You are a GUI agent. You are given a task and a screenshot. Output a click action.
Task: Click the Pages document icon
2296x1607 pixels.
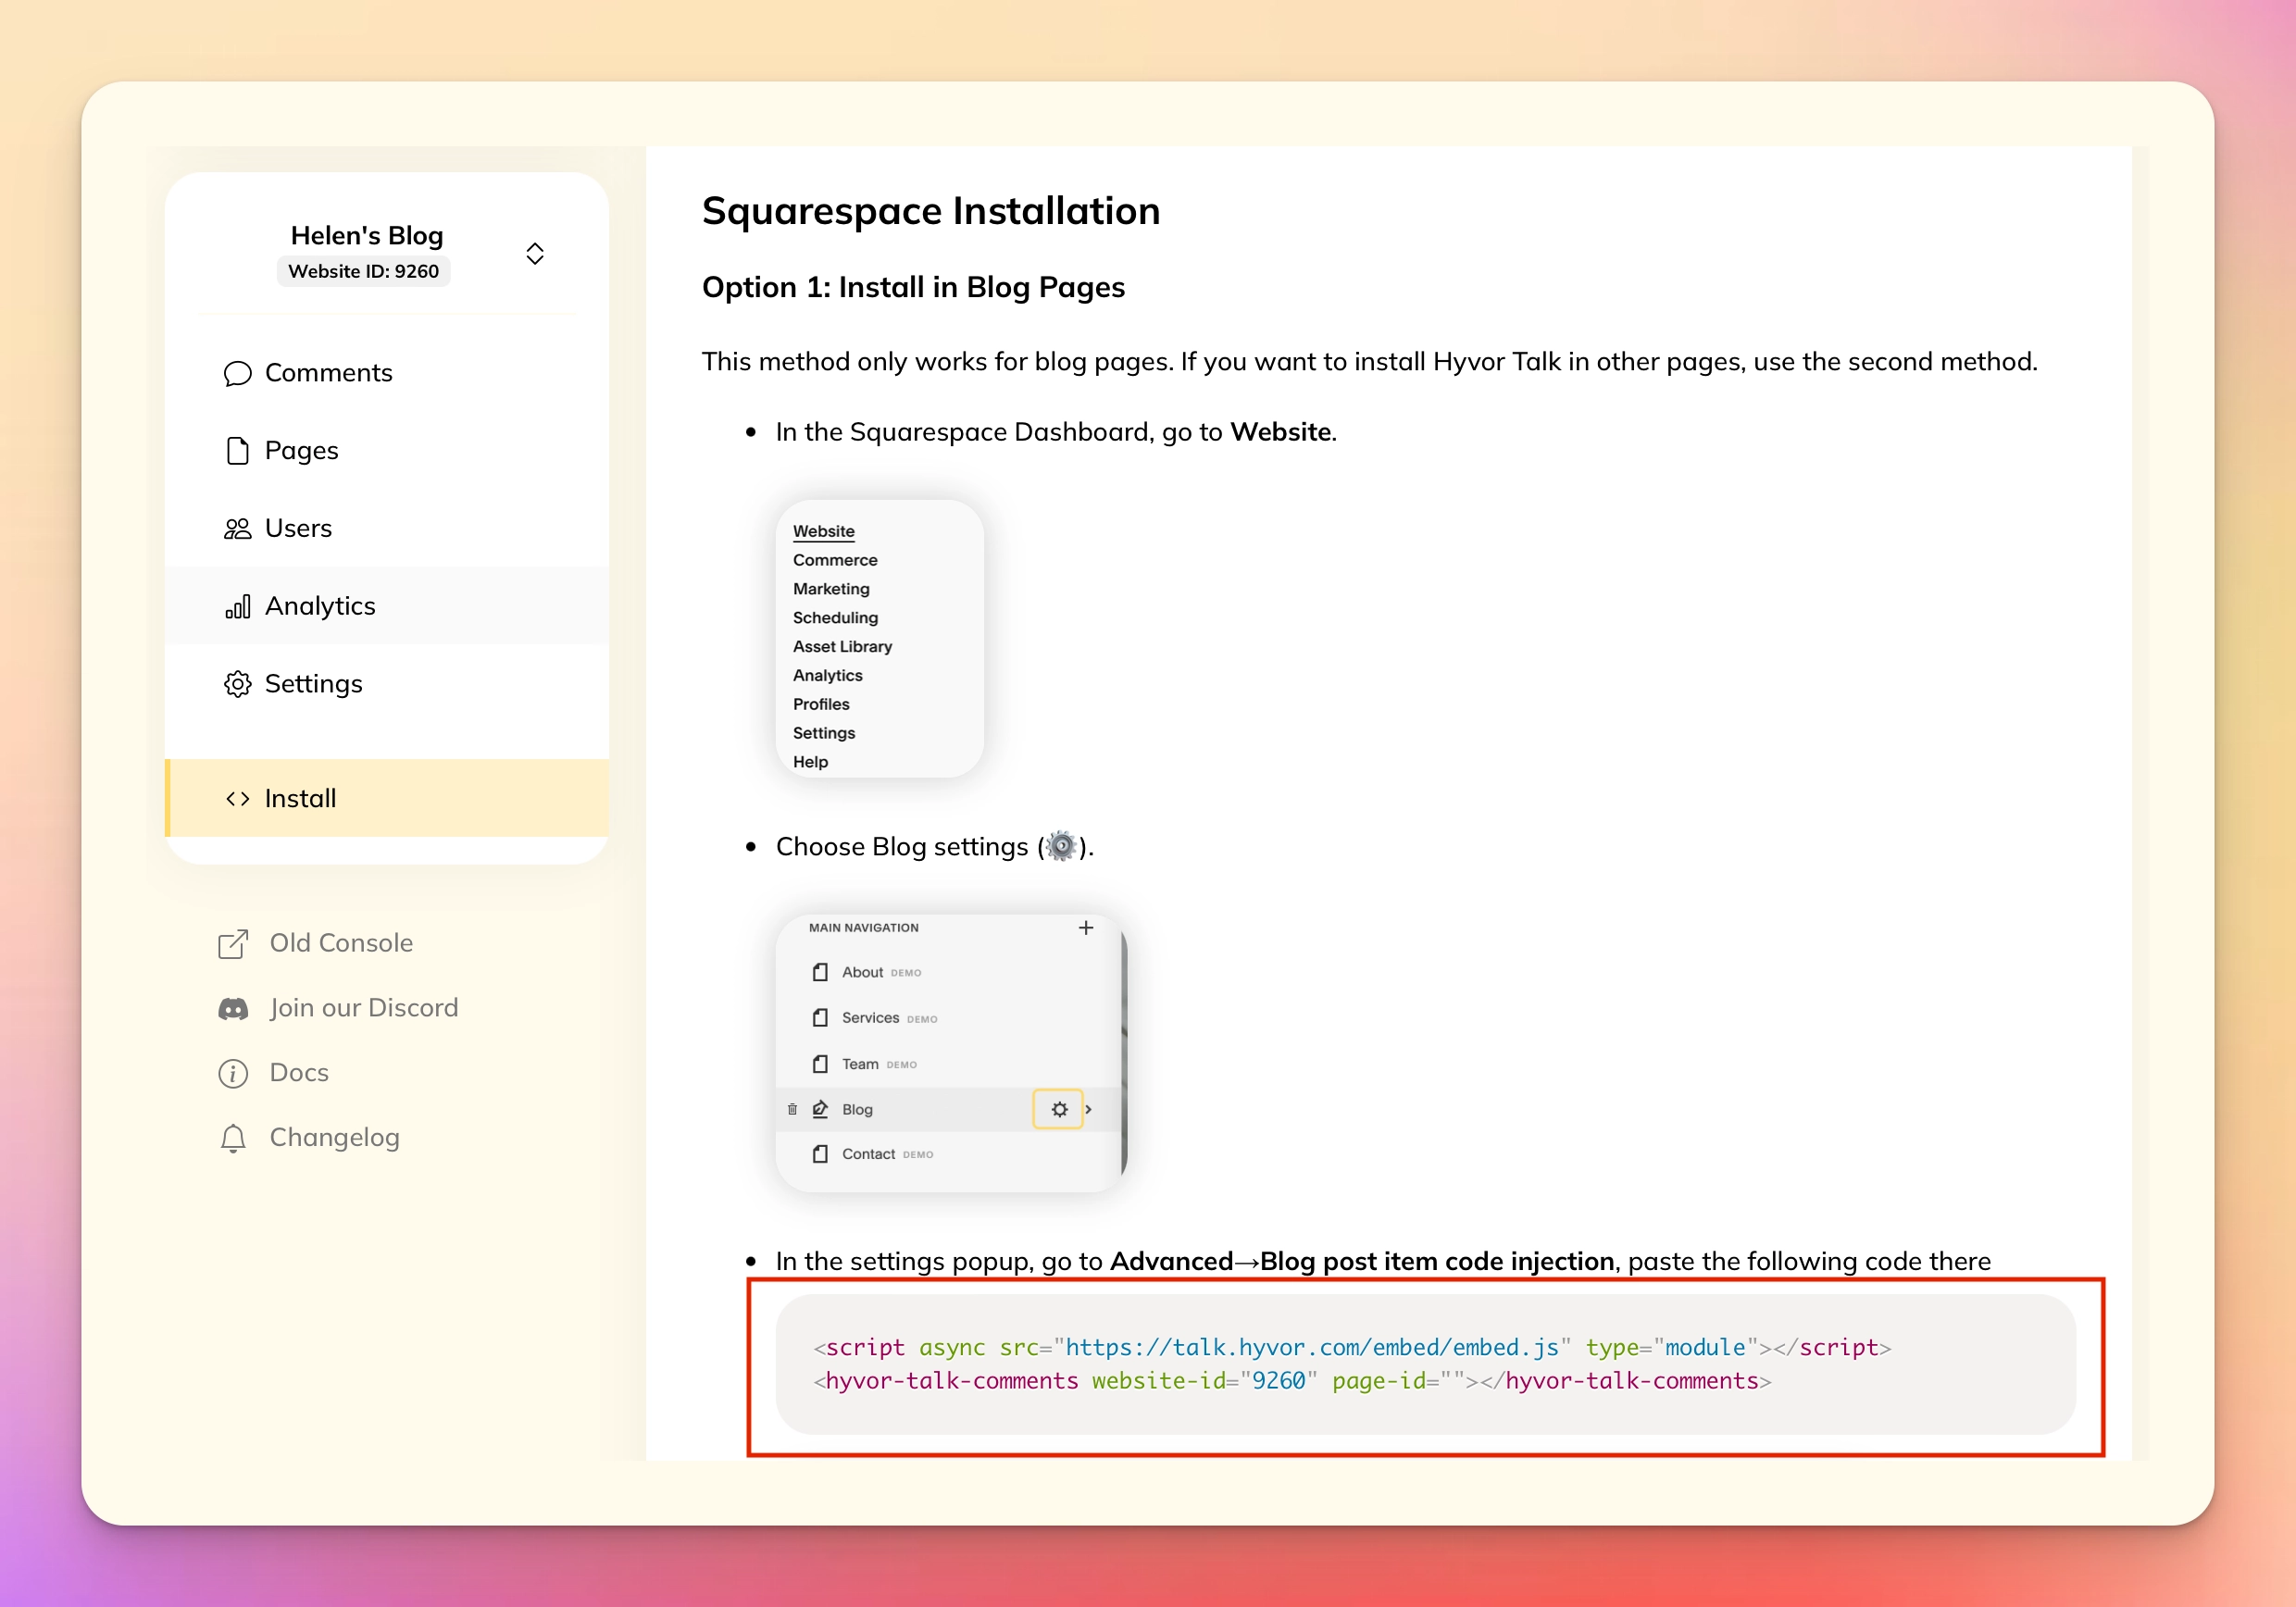click(237, 451)
